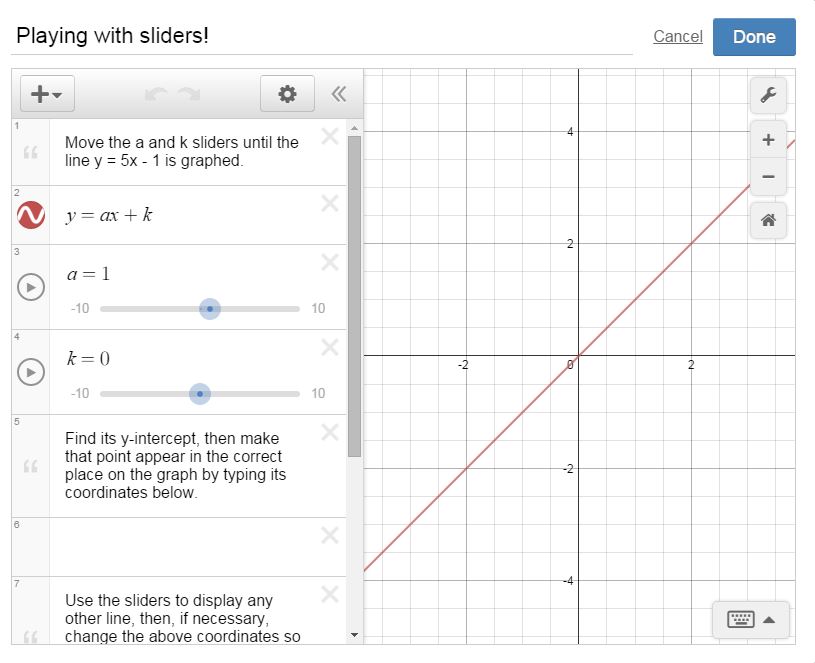Screen dimensions: 815x663
Task: Zoom in on the graph
Action: (x=768, y=140)
